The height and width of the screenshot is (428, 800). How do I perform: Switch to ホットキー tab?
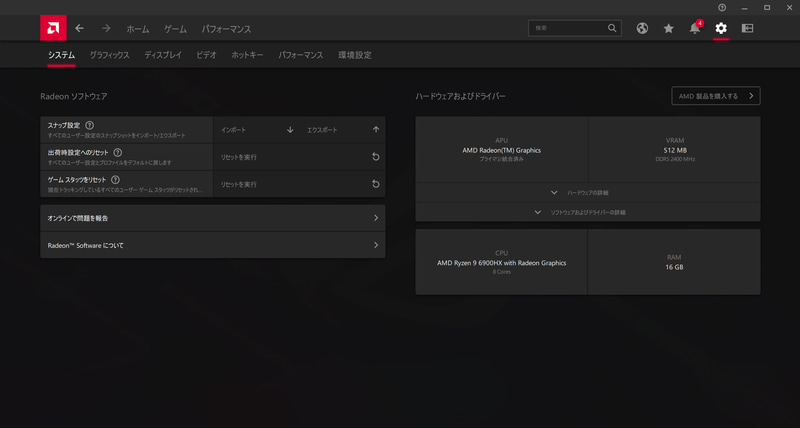[x=247, y=55]
